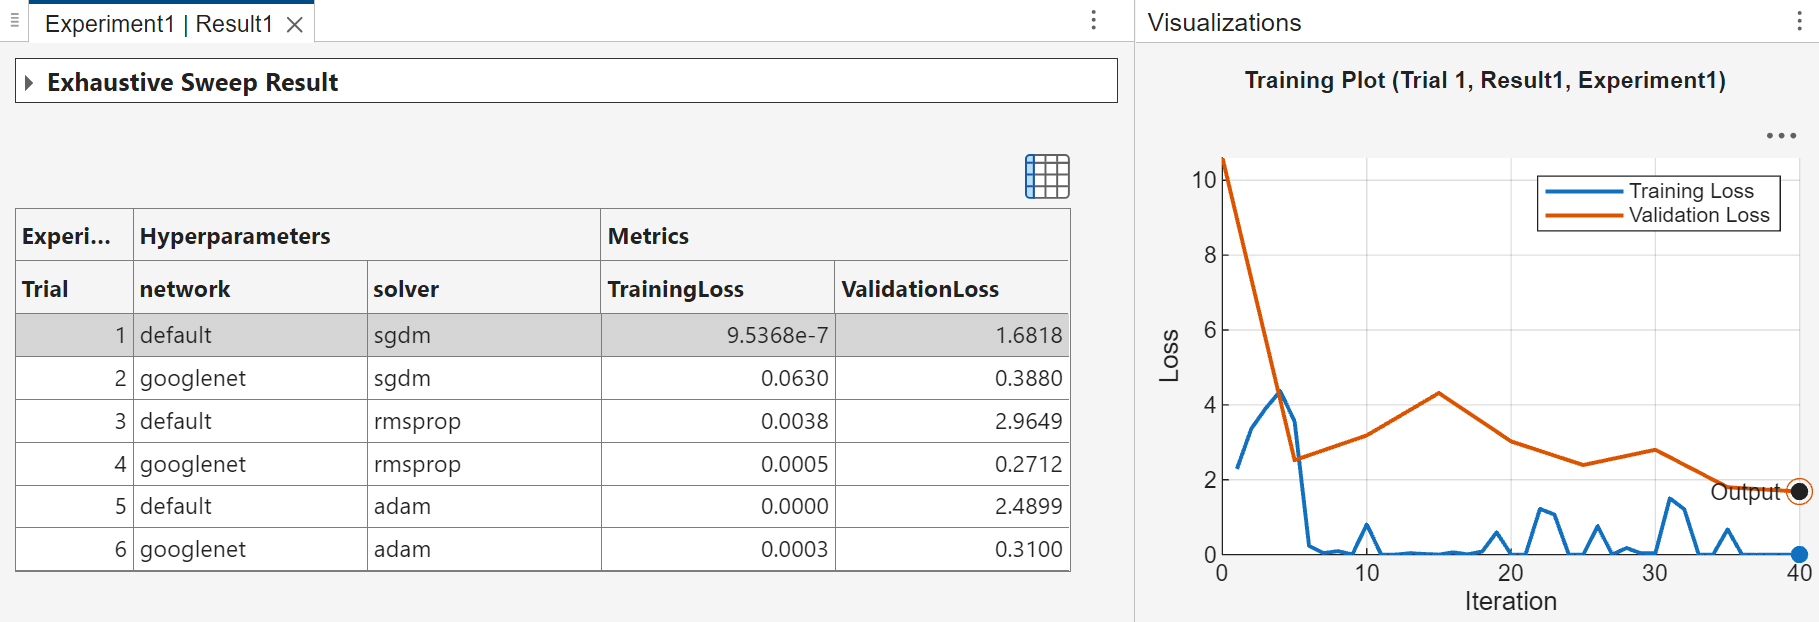This screenshot has width=1819, height=622.
Task: Open the training plot ellipsis options
Action: pyautogui.click(x=1781, y=136)
